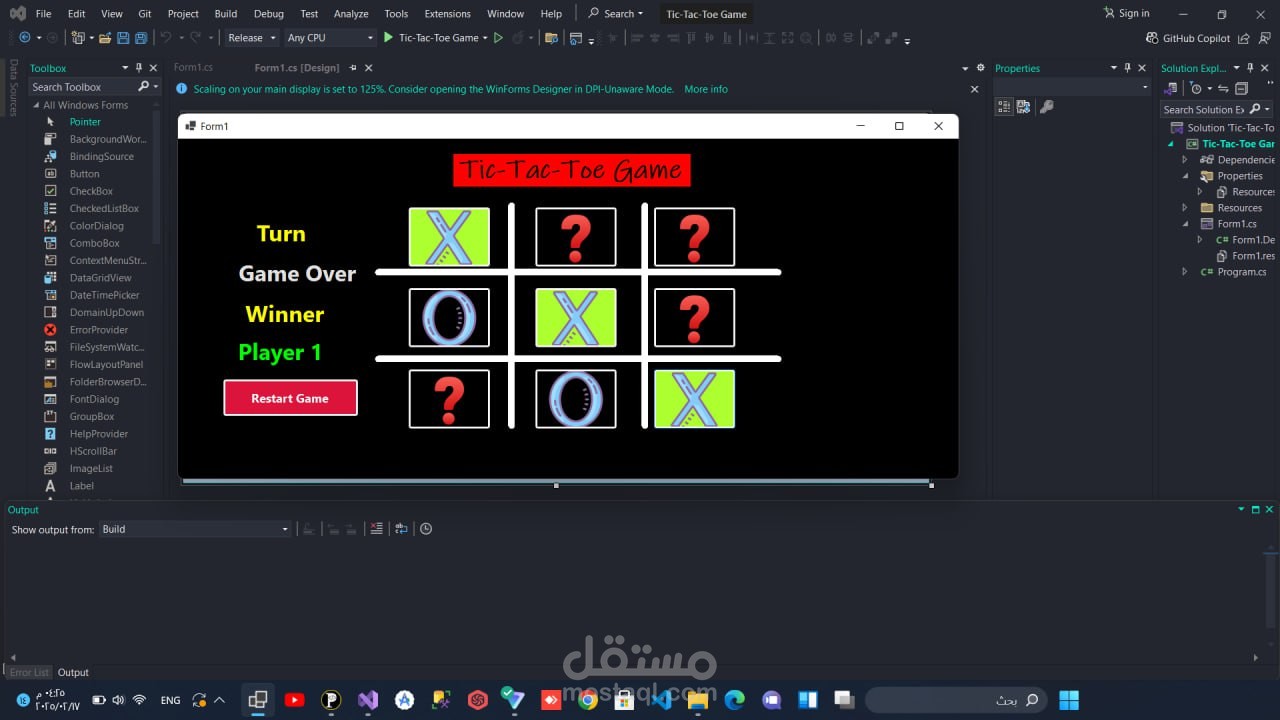Collapse the Form1.cs node in Solution Explorer
Viewport: 1280px width, 720px height.
pos(1185,224)
